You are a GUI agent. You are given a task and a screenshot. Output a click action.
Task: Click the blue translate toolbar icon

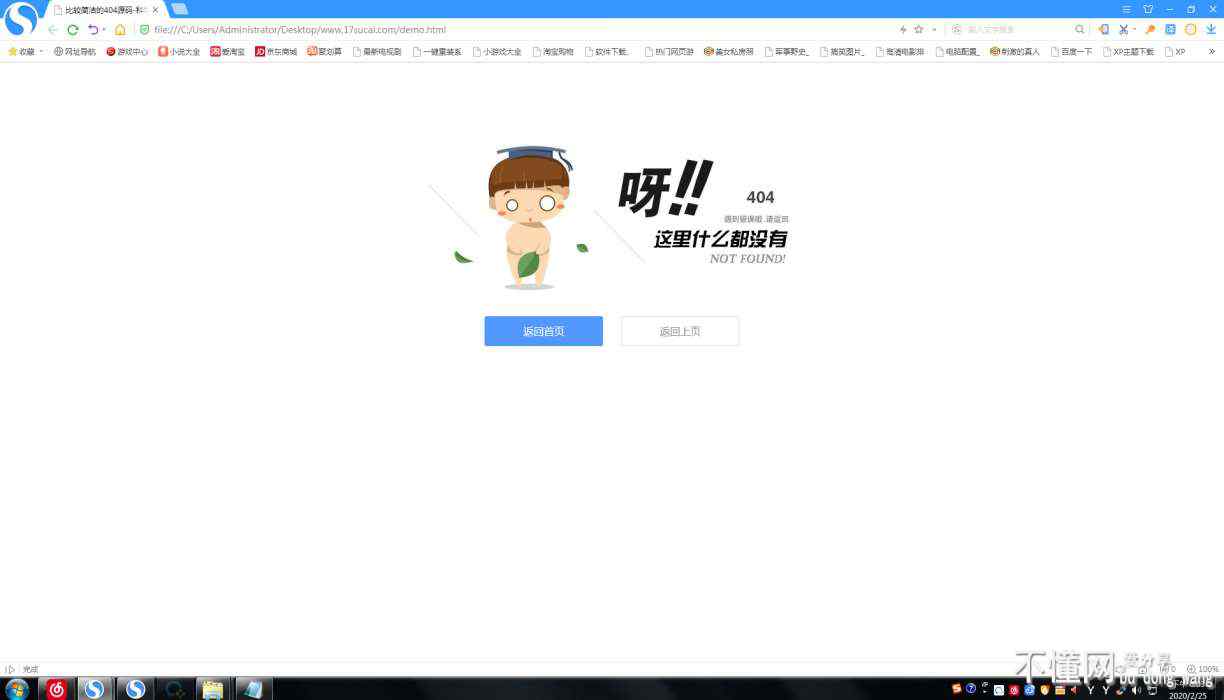coord(1170,30)
